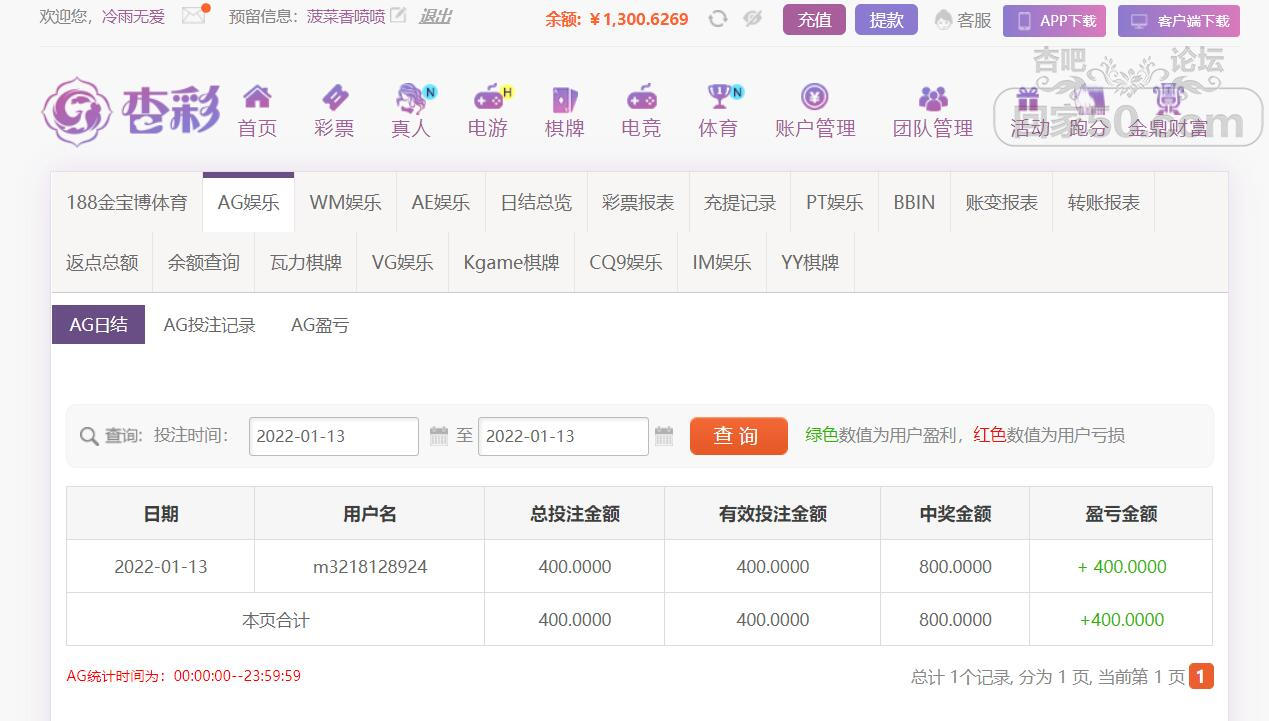Open the 团队管理 team icon
Screen dimensions: 1269x721
933,98
